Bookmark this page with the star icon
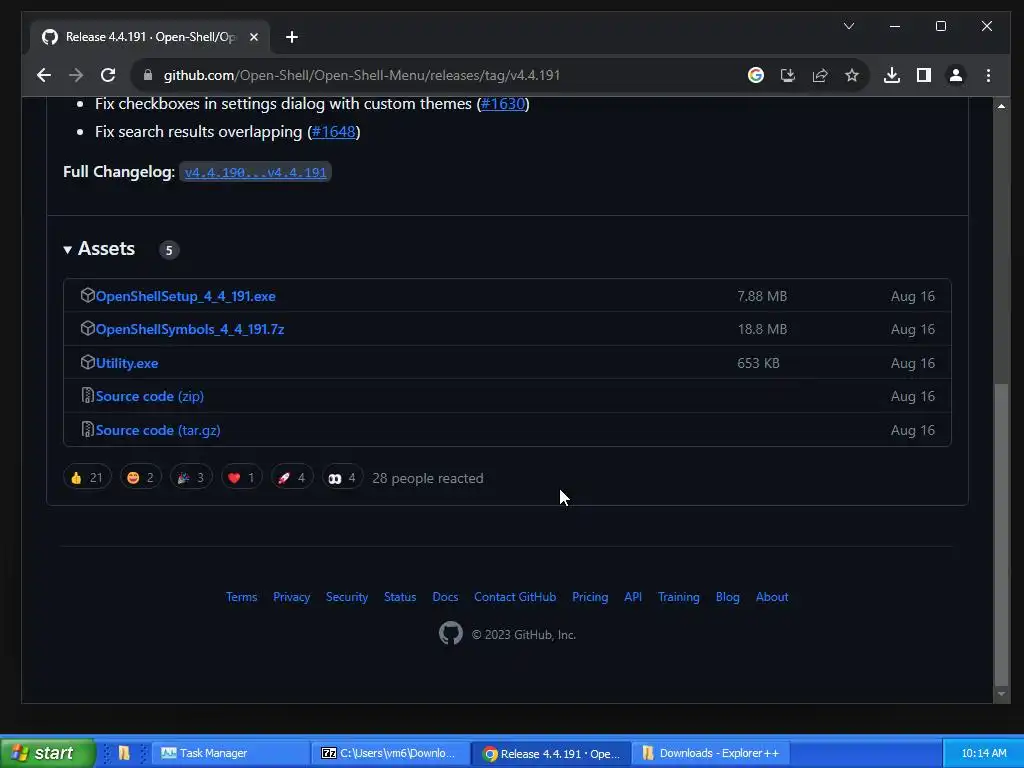This screenshot has height=768, width=1024. (x=852, y=75)
